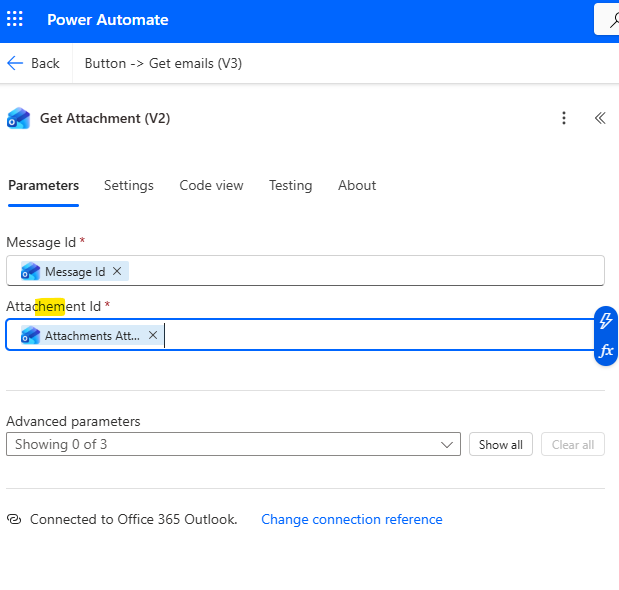
Task: Click the Power Automate title
Action: point(107,20)
